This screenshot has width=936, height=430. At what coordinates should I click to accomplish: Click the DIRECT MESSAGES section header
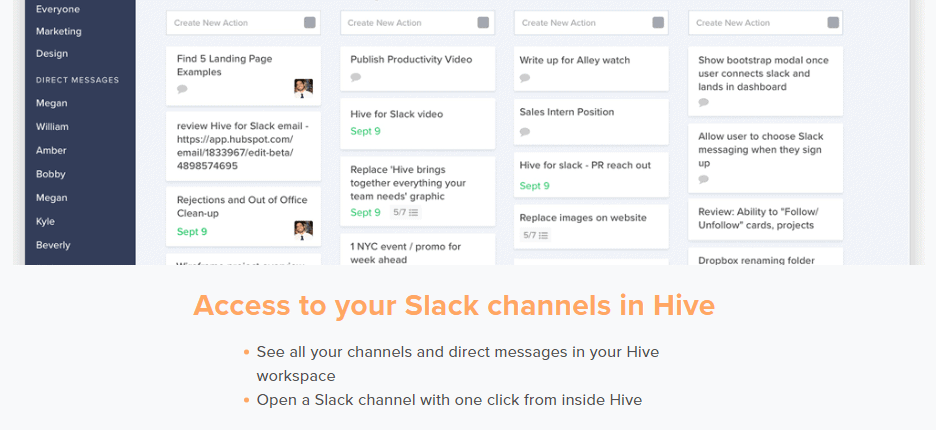[x=78, y=80]
